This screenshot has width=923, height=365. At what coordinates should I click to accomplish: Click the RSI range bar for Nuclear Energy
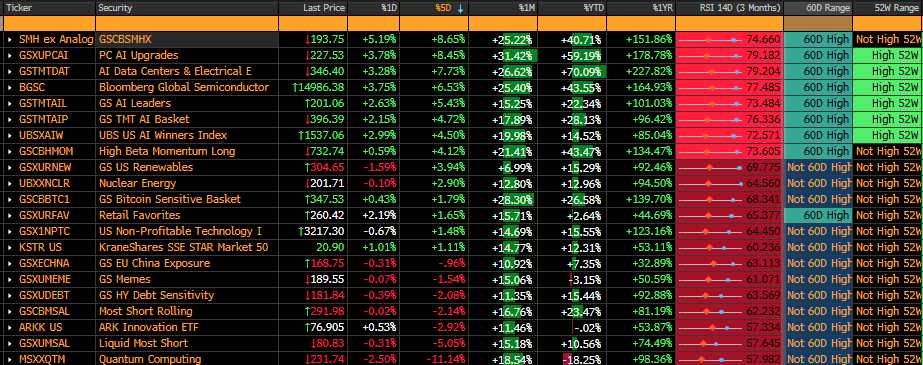point(710,183)
